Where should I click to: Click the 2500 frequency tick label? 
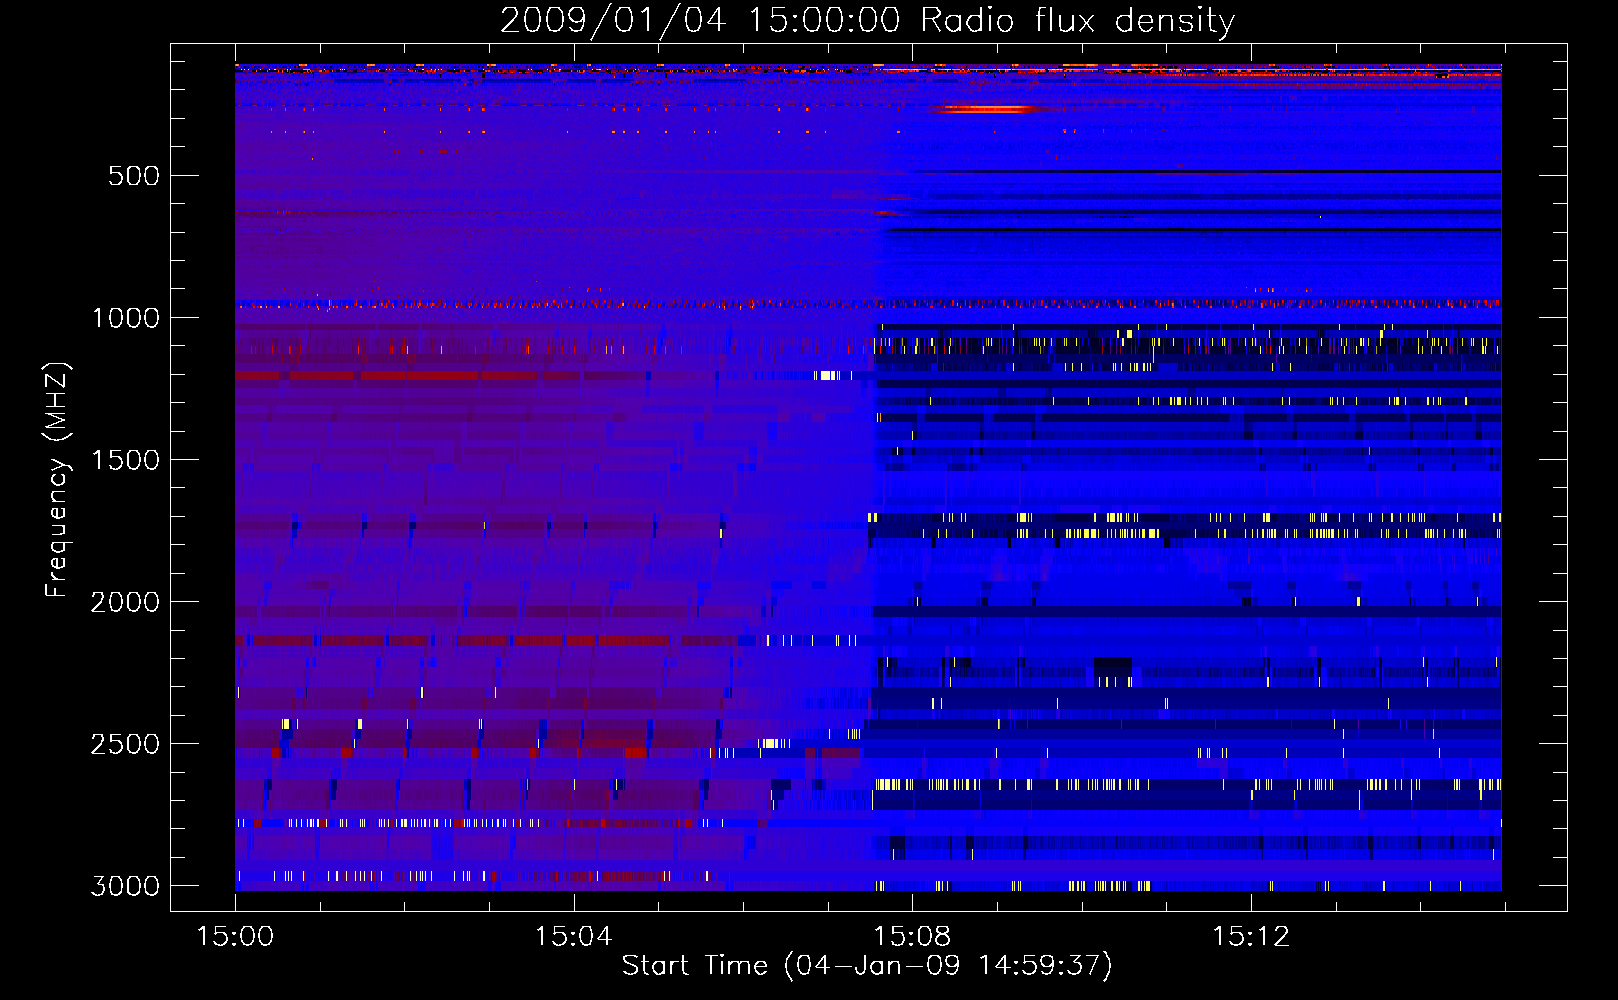pyautogui.click(x=125, y=744)
